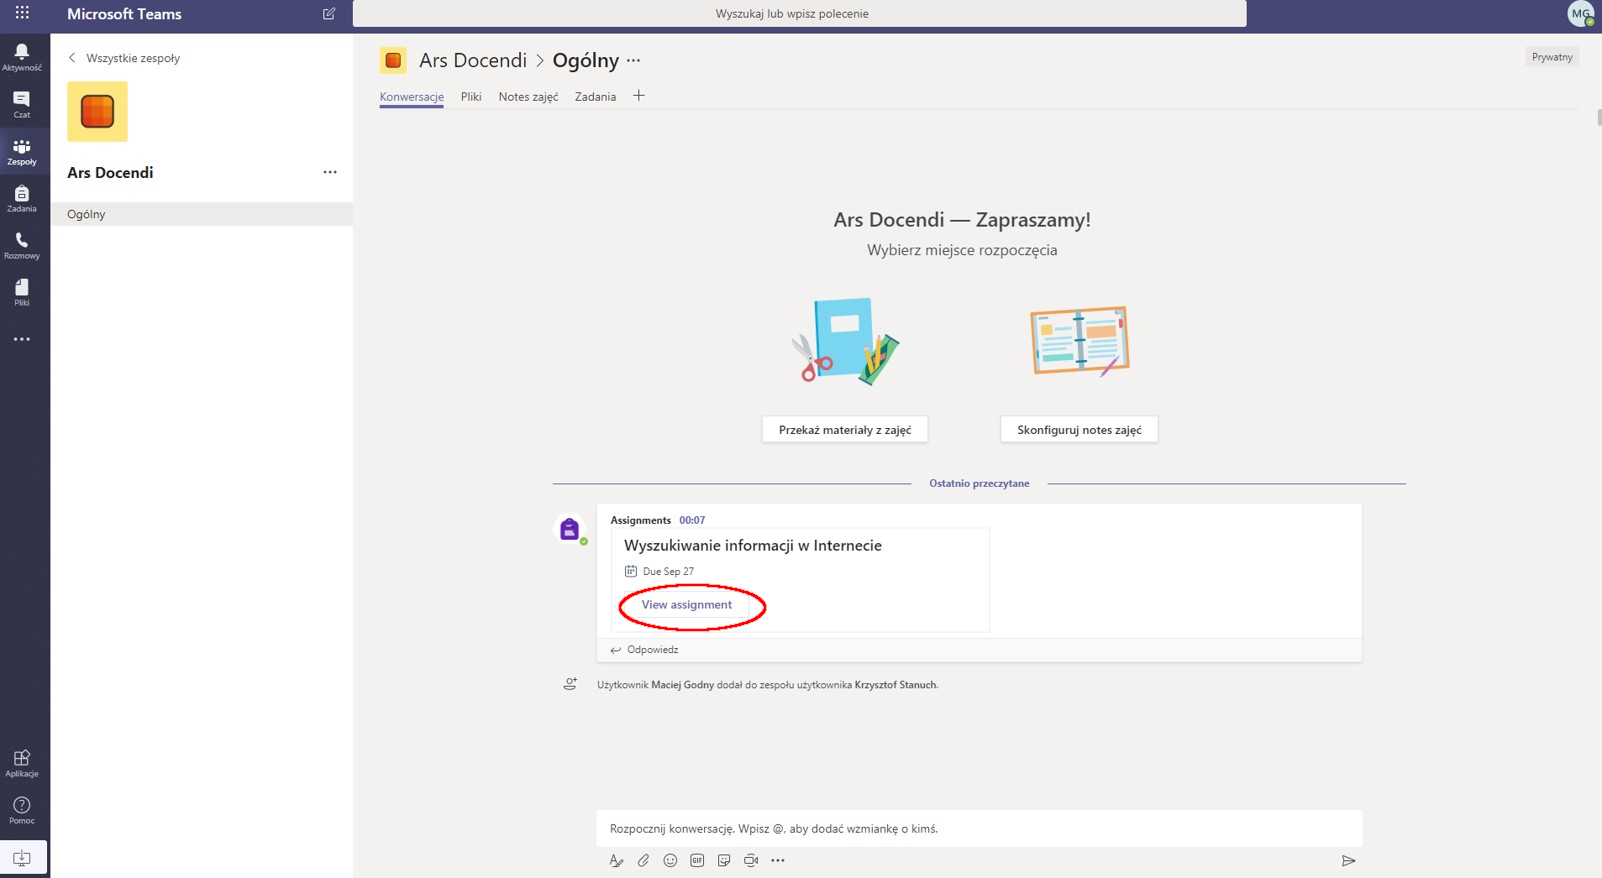Open the Zadania tab
Screen dimensions: 1602x878
595,97
